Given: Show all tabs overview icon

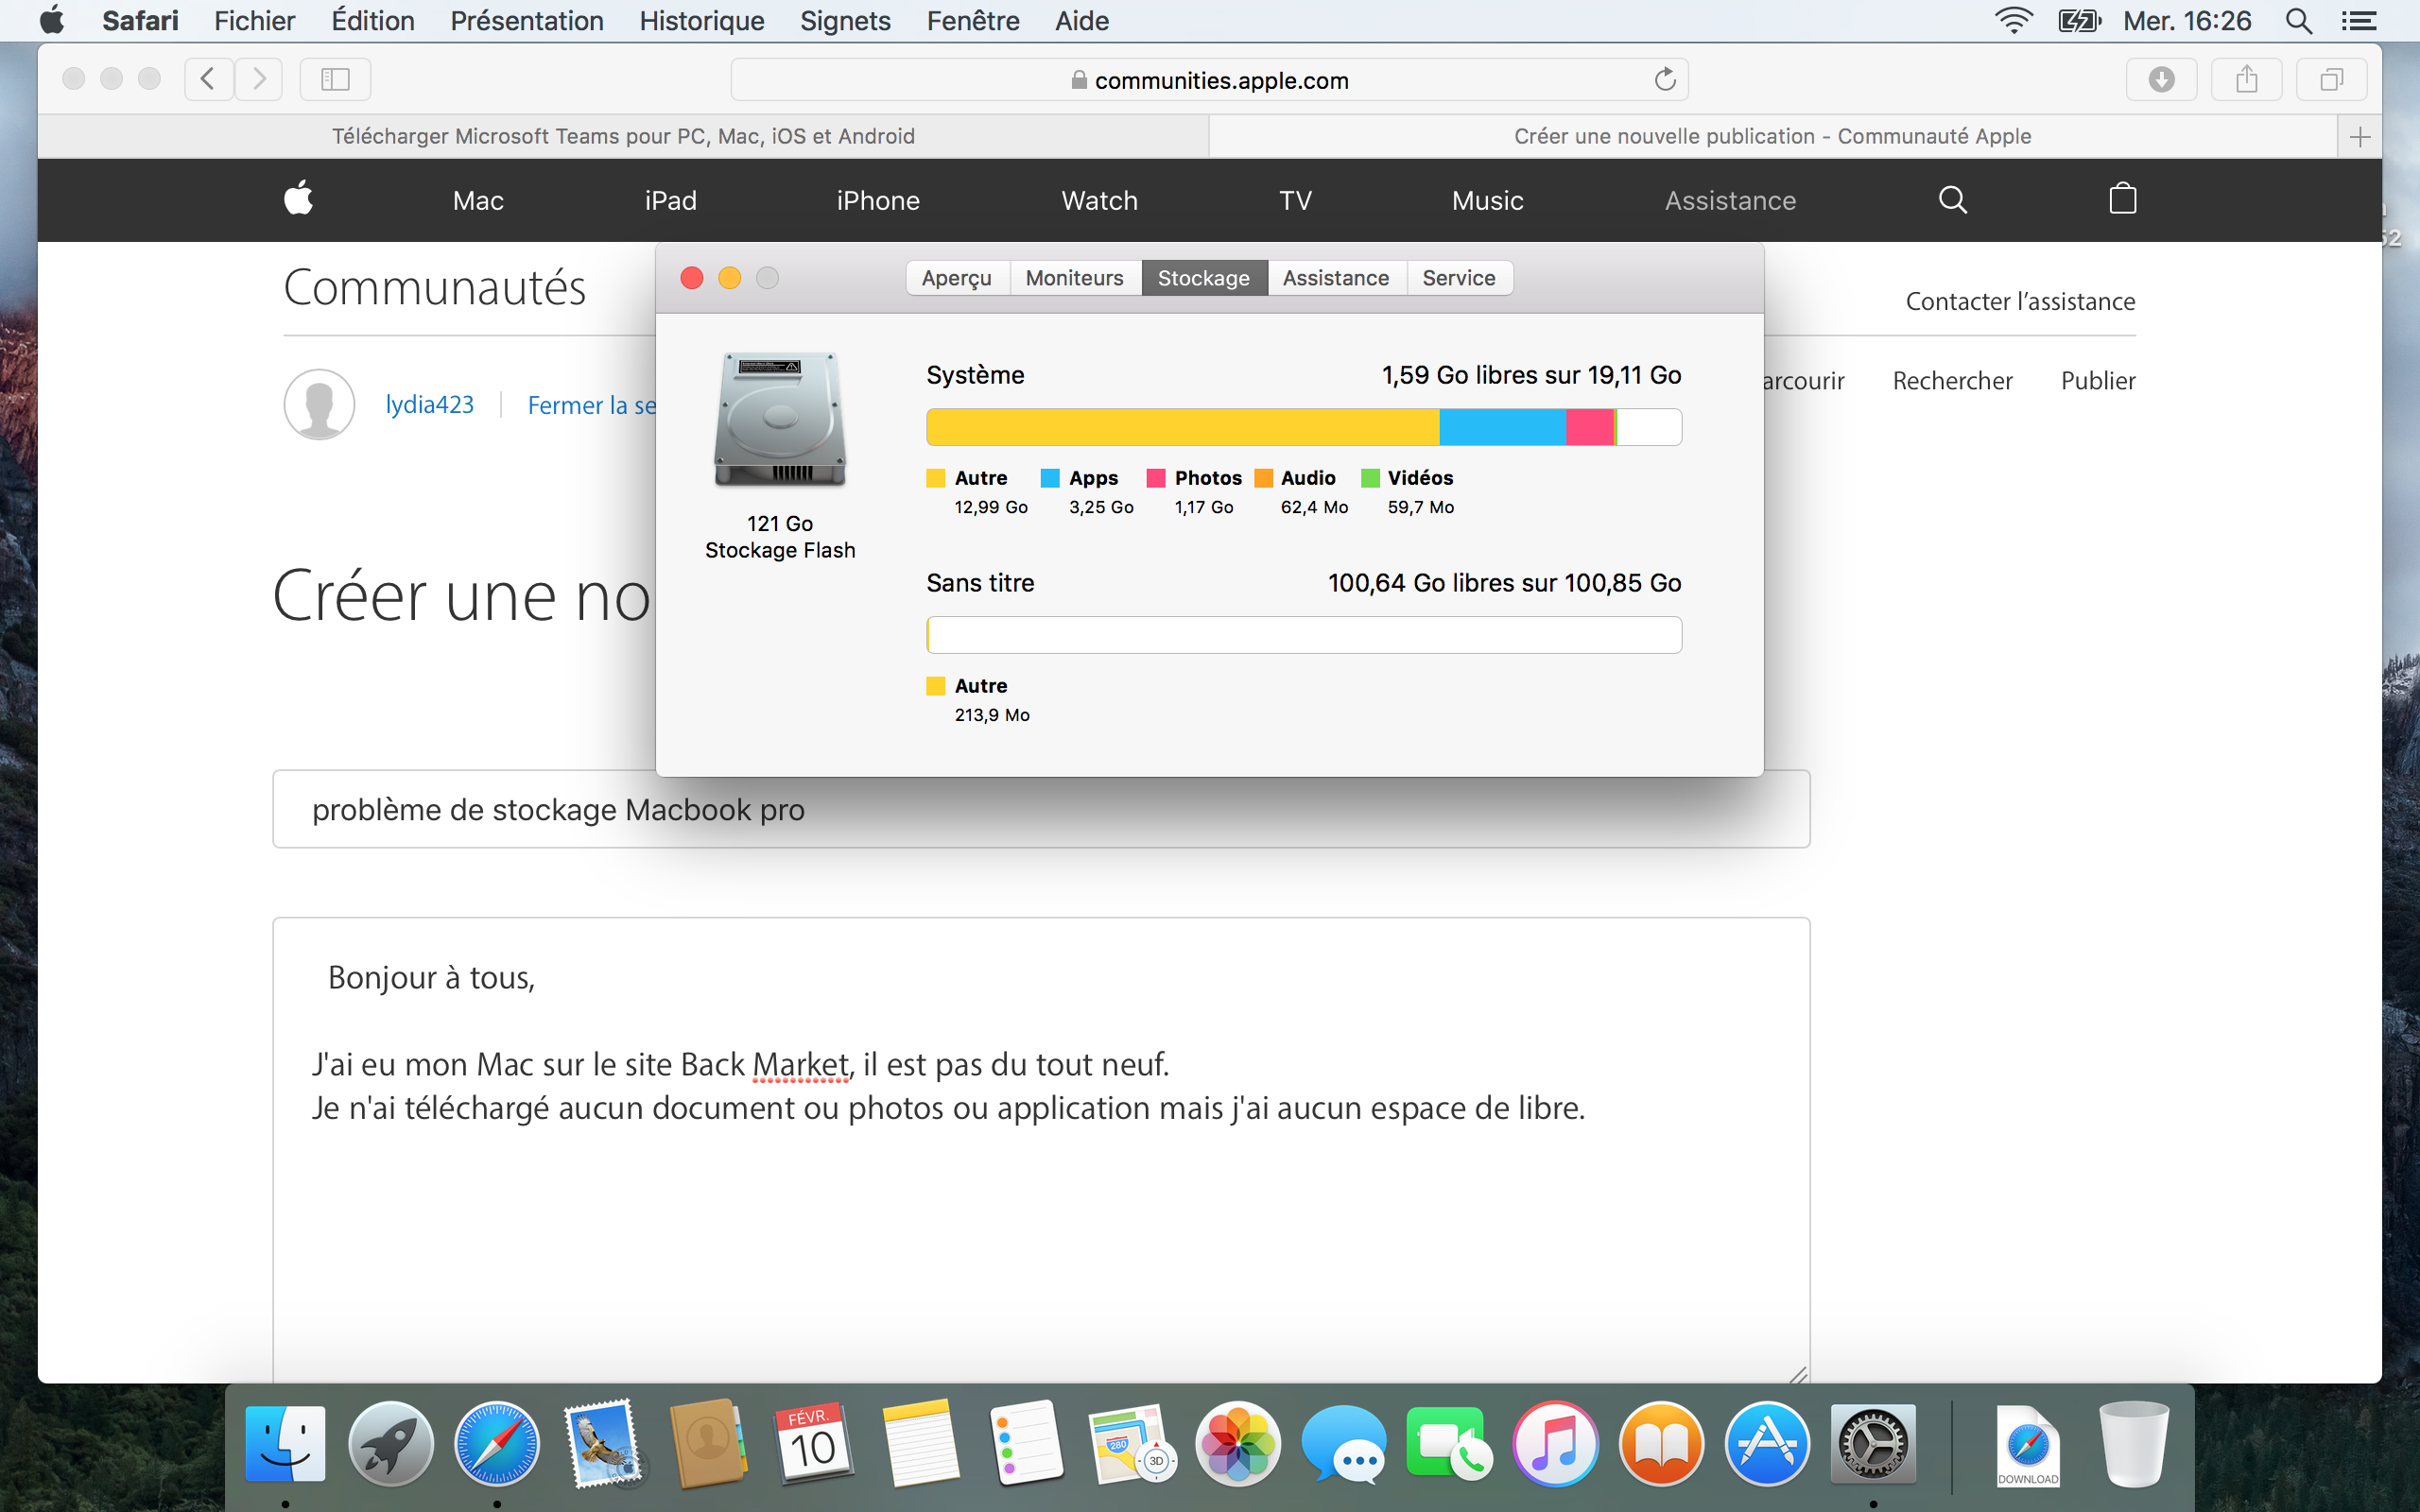Looking at the screenshot, I should point(2331,79).
